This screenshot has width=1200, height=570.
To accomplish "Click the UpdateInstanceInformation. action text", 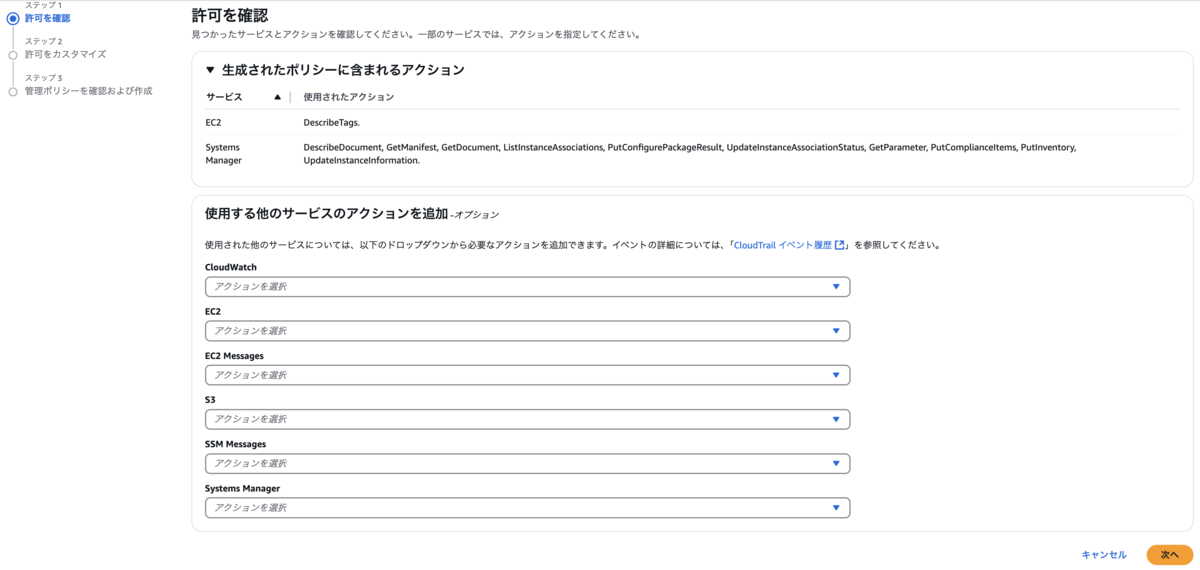I will point(361,160).
